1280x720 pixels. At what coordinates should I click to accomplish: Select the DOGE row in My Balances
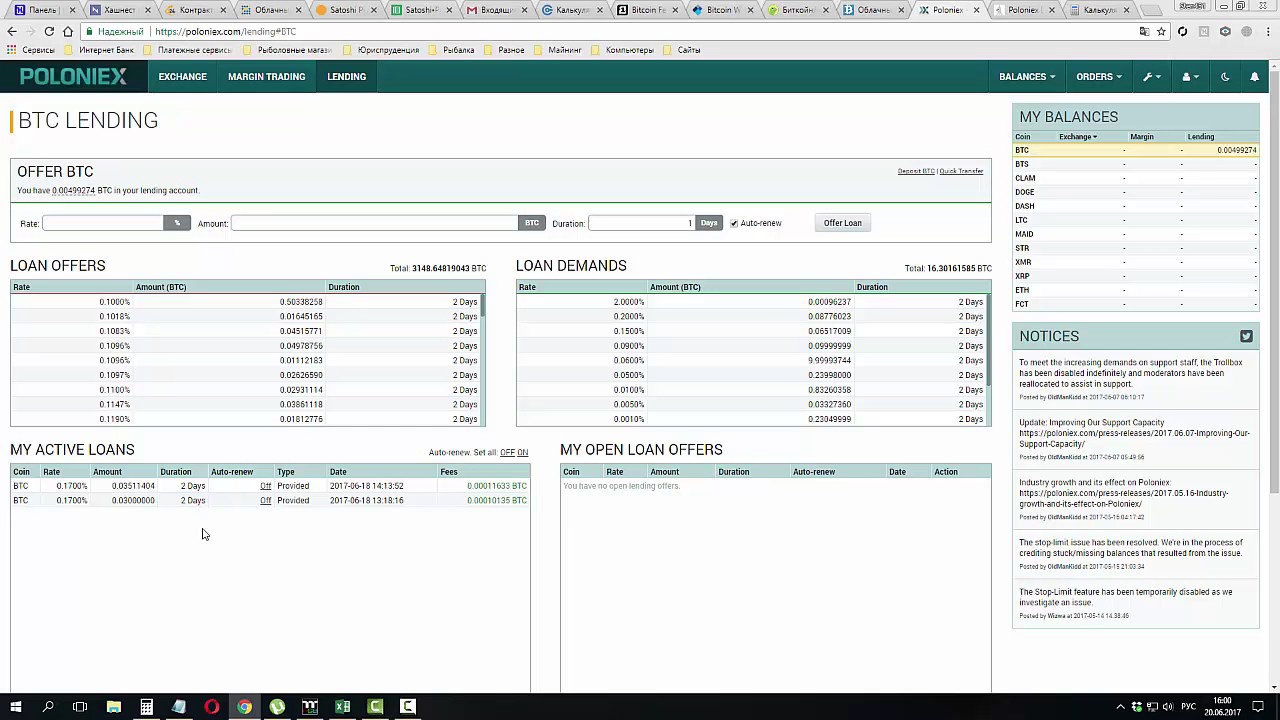click(x=1136, y=192)
